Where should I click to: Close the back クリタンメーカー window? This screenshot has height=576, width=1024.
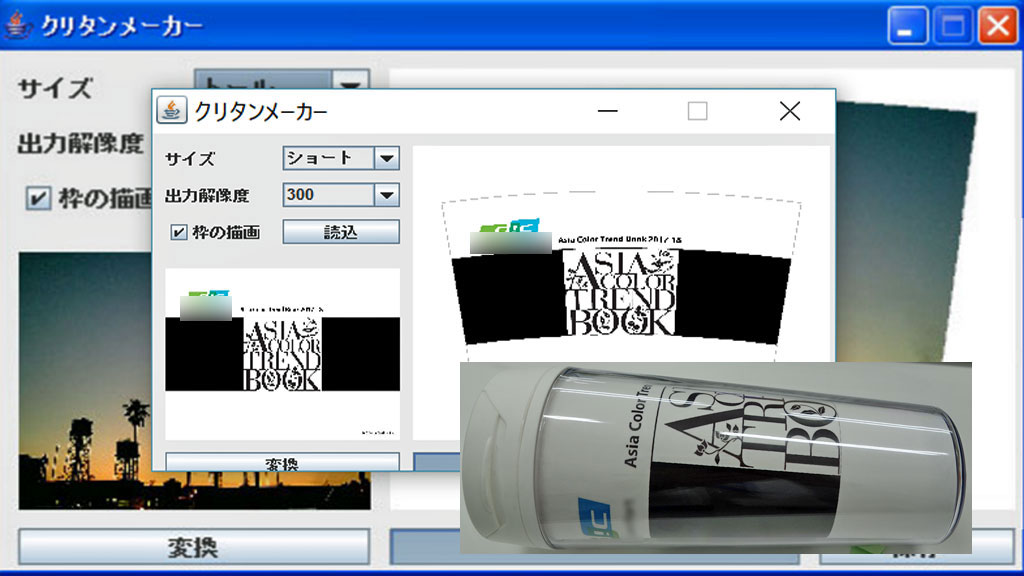pyautogui.click(x=998, y=26)
